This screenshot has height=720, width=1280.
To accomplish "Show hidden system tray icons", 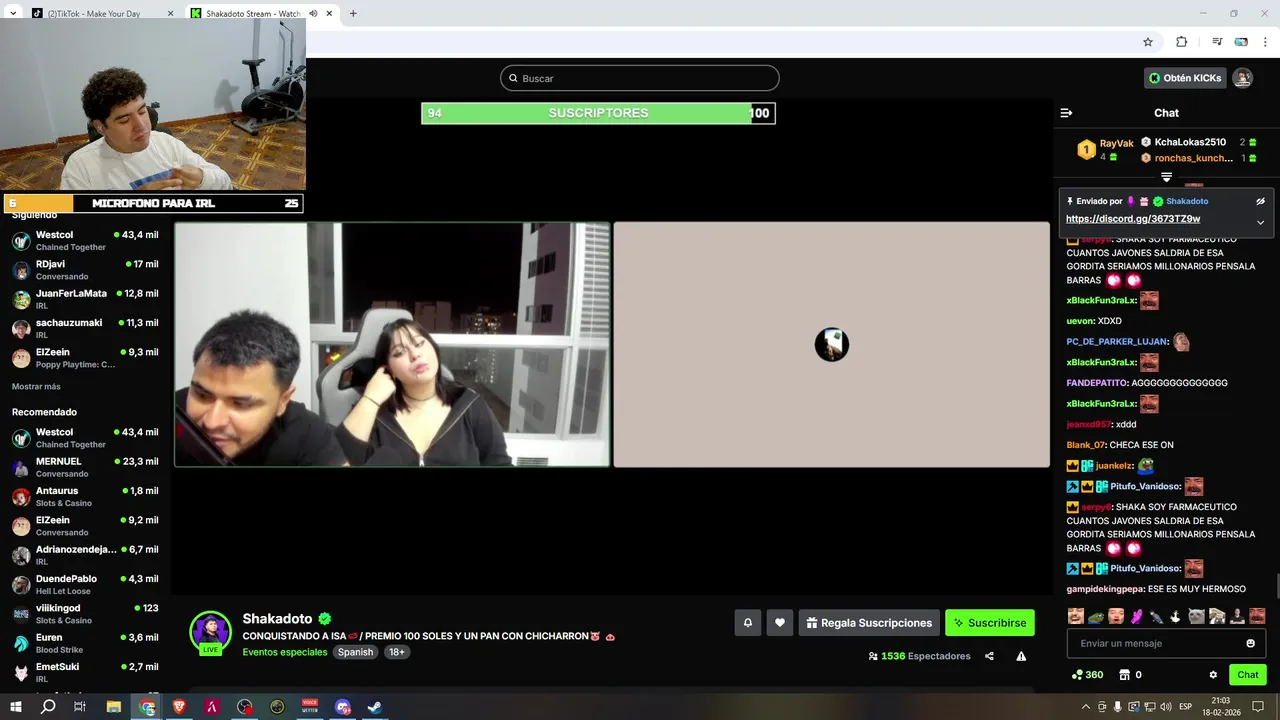I will [1086, 707].
